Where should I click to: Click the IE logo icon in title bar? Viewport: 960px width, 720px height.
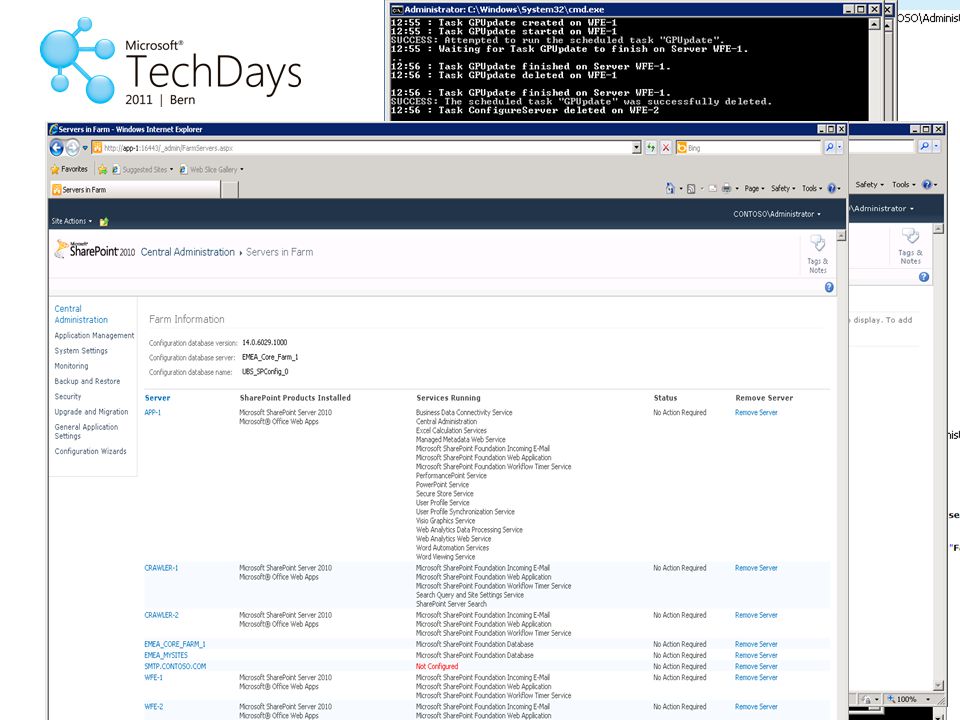pyautogui.click(x=54, y=129)
